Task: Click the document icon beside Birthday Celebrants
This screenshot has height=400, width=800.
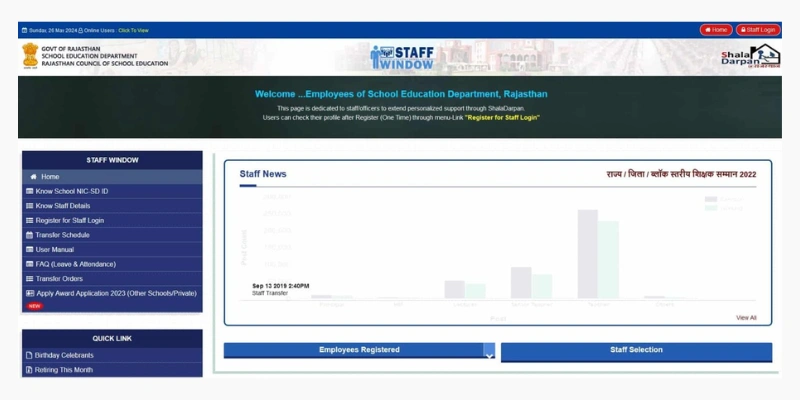Action: [x=28, y=355]
